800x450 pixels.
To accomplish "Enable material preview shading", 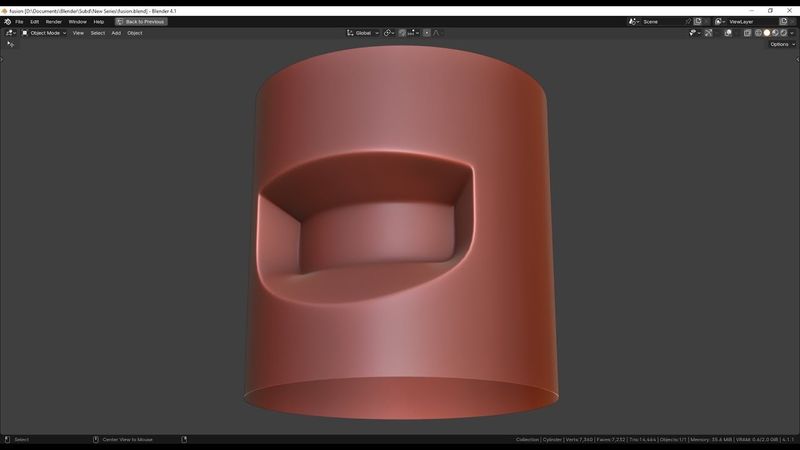I will [775, 33].
